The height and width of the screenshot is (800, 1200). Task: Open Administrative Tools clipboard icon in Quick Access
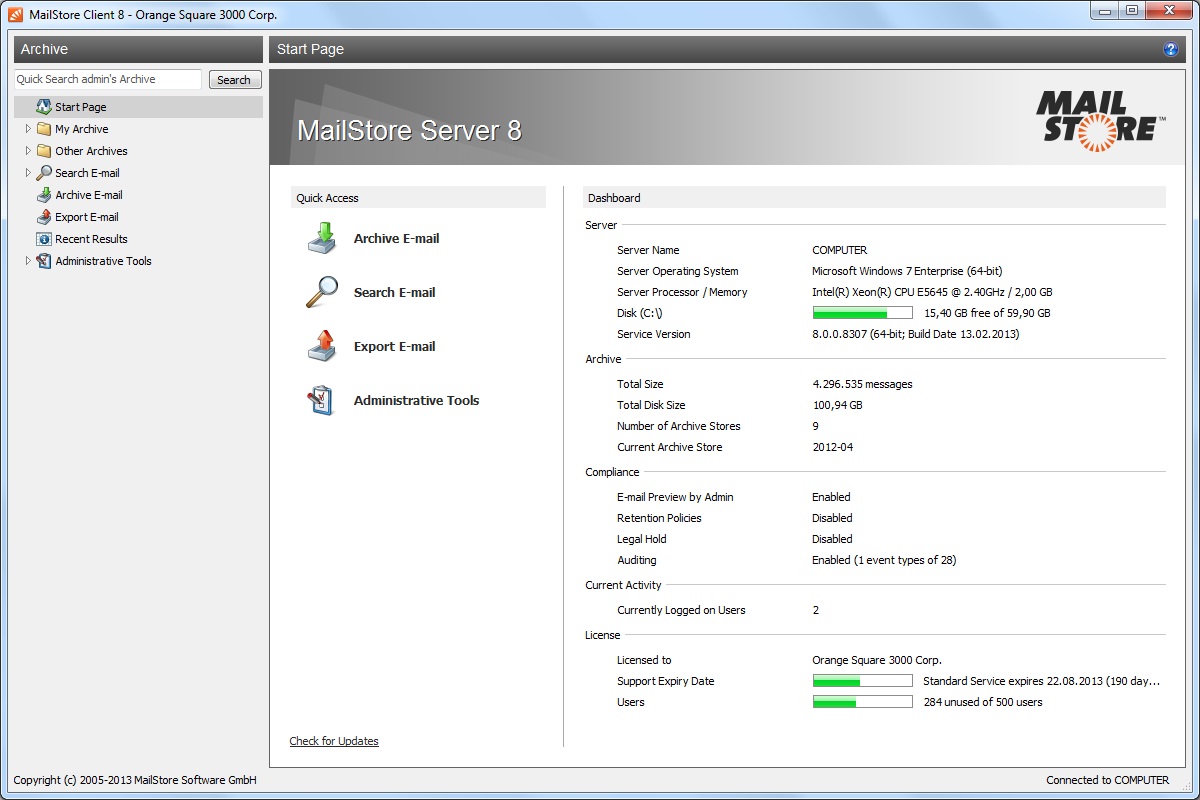tap(322, 400)
